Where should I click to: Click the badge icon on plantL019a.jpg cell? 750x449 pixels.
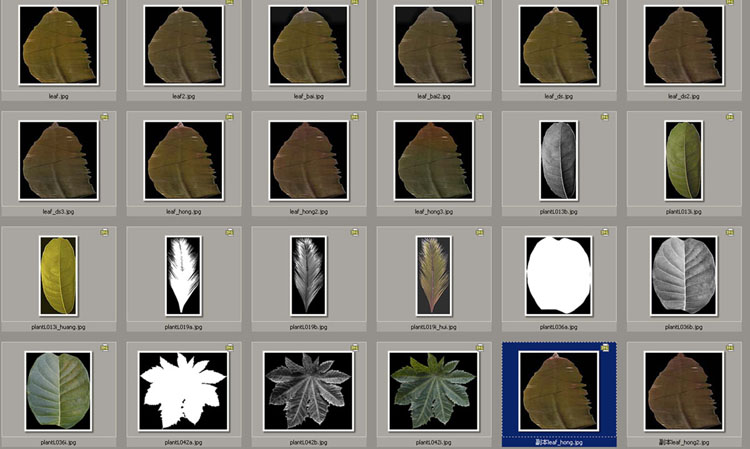pyautogui.click(x=230, y=232)
